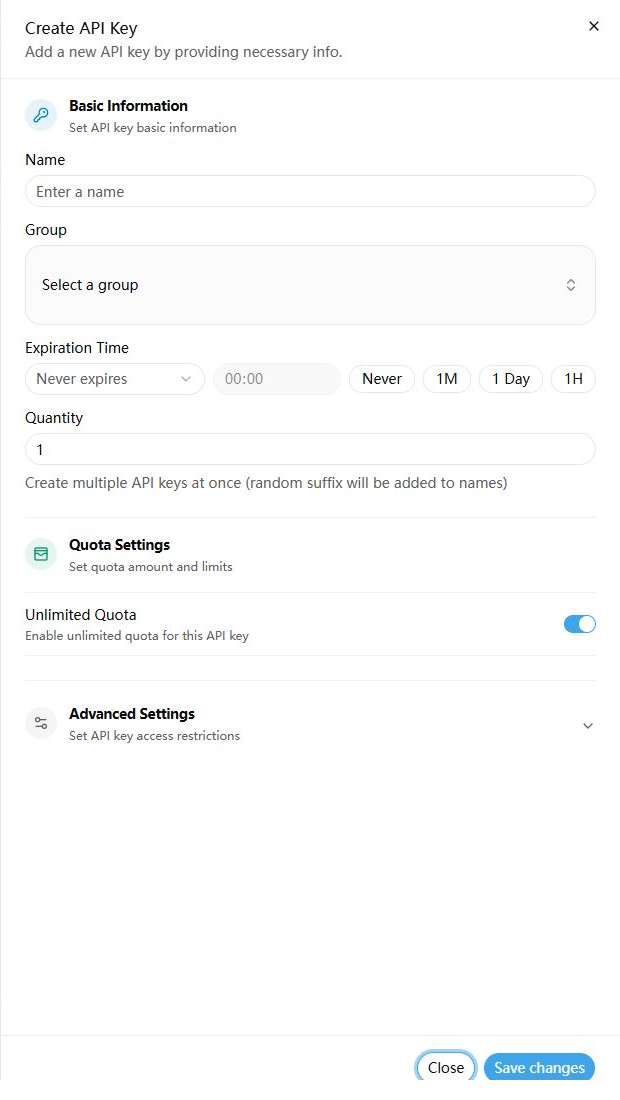
Task: Open the Never expires dropdown
Action: [115, 379]
